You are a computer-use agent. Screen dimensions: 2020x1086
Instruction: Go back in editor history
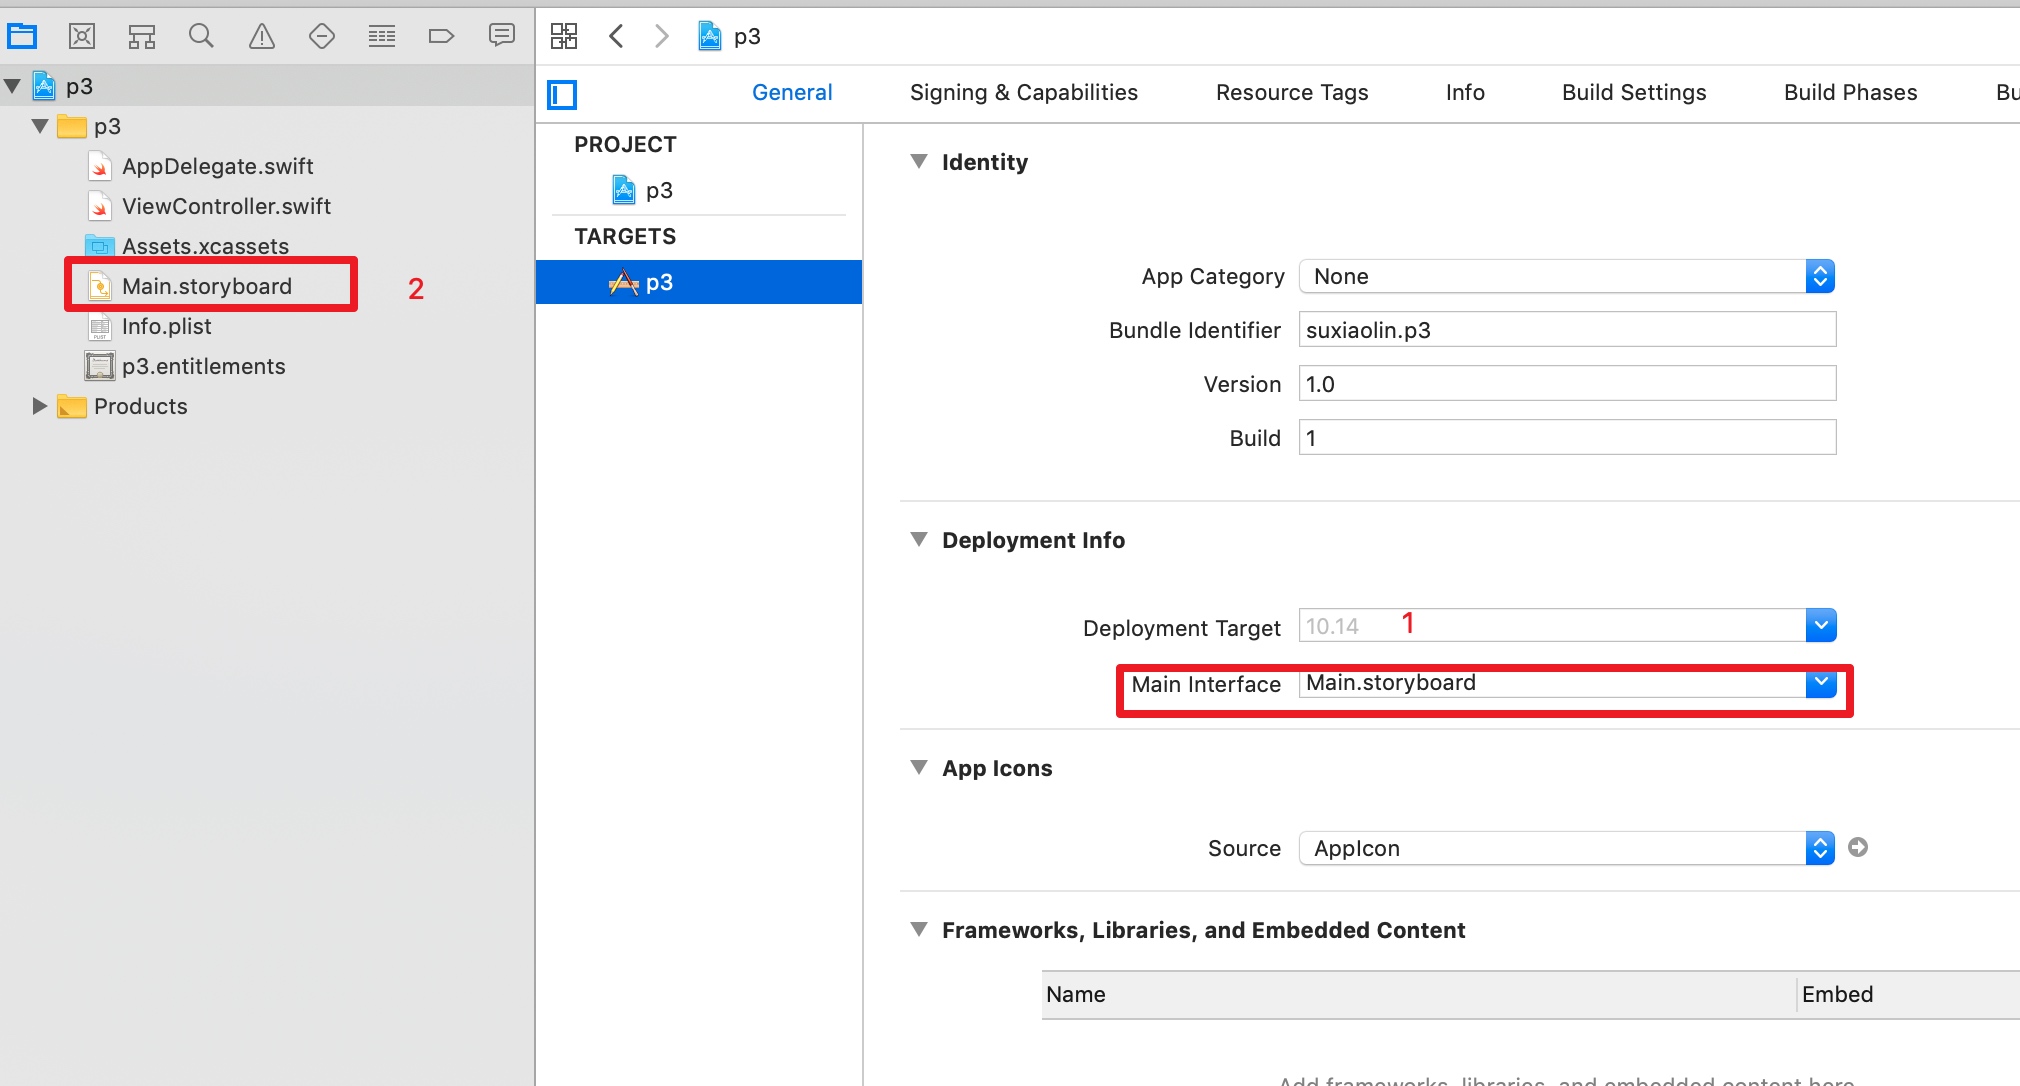click(x=616, y=36)
